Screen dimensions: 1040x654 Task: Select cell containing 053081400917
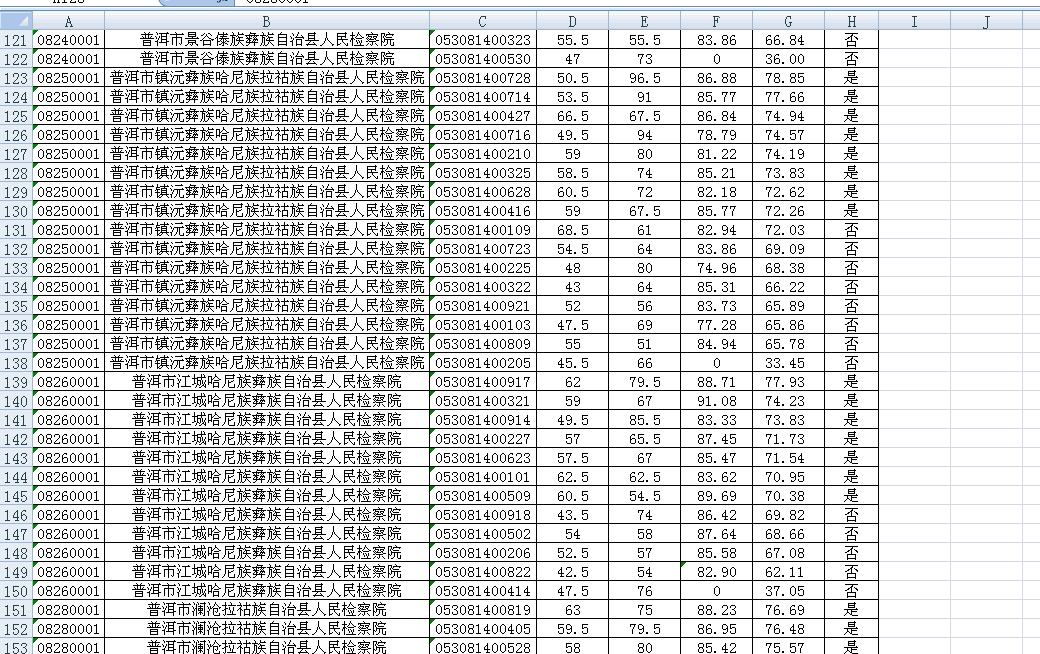tap(483, 382)
